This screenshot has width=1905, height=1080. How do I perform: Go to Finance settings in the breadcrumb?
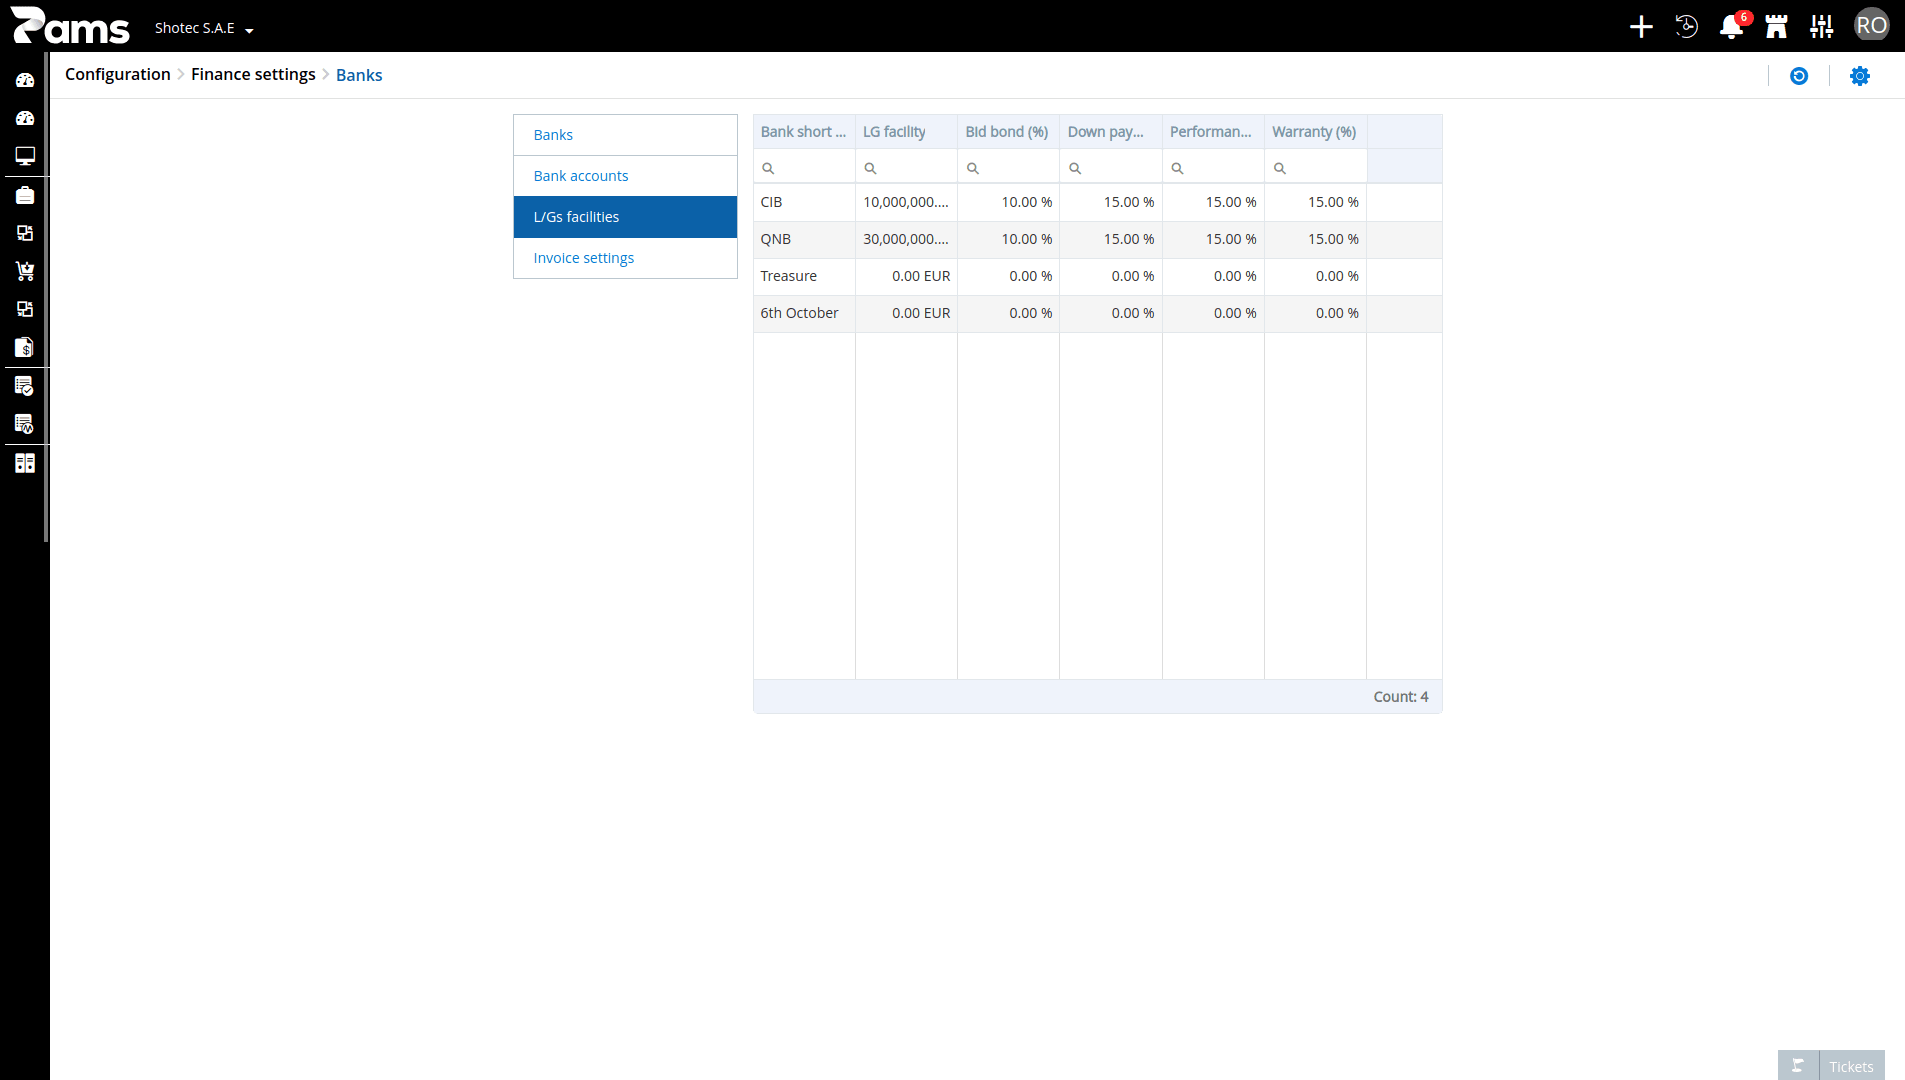point(253,75)
